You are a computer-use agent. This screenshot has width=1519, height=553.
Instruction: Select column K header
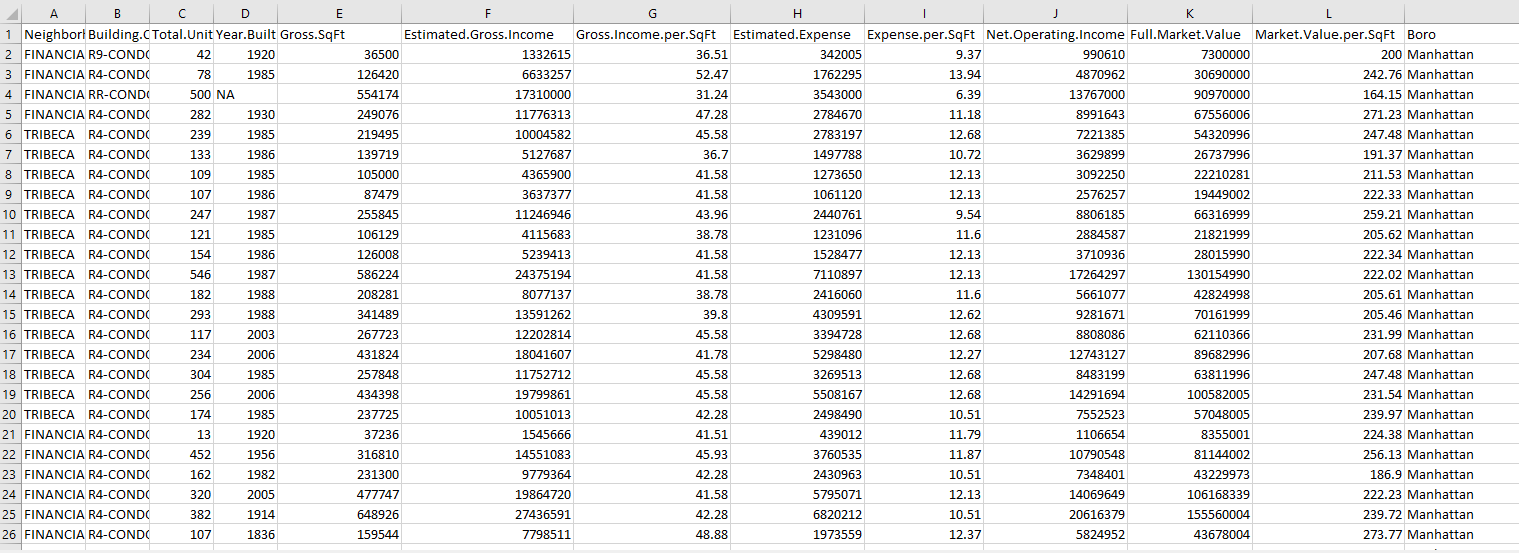pos(1189,14)
